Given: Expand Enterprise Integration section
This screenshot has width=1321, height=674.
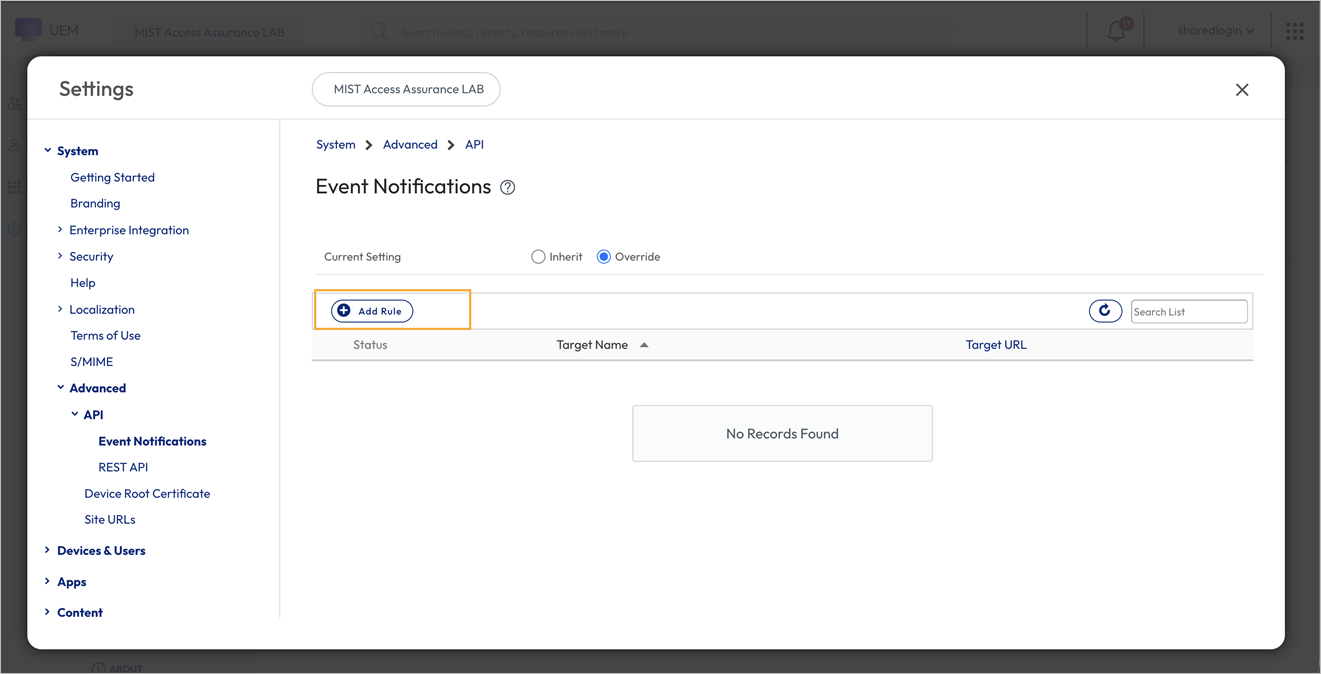Looking at the screenshot, I should 60,230.
